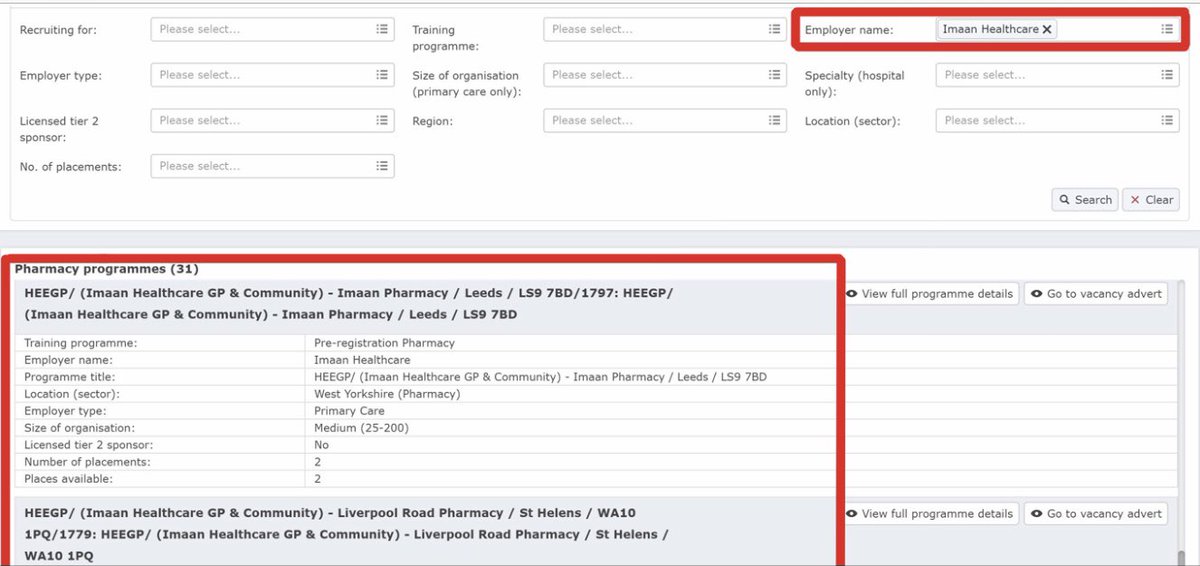The width and height of the screenshot is (1200, 566).
Task: Expand the Specialty (hospital only) dropdown
Action: pyautogui.click(x=1058, y=75)
